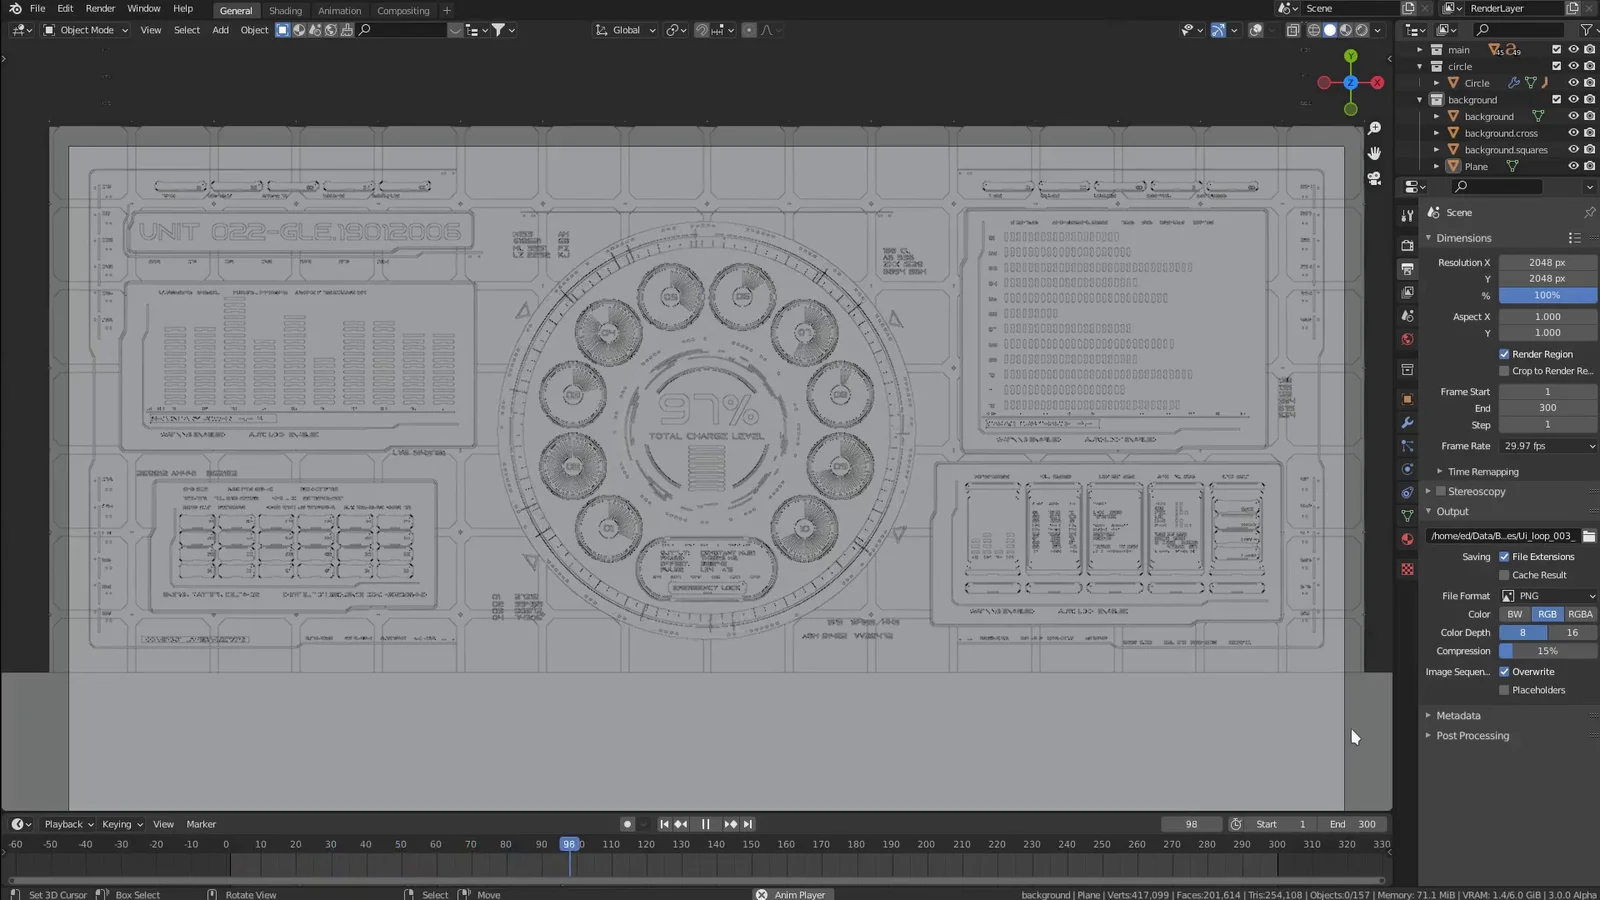Open the Render menu
1600x900 pixels.
(100, 9)
